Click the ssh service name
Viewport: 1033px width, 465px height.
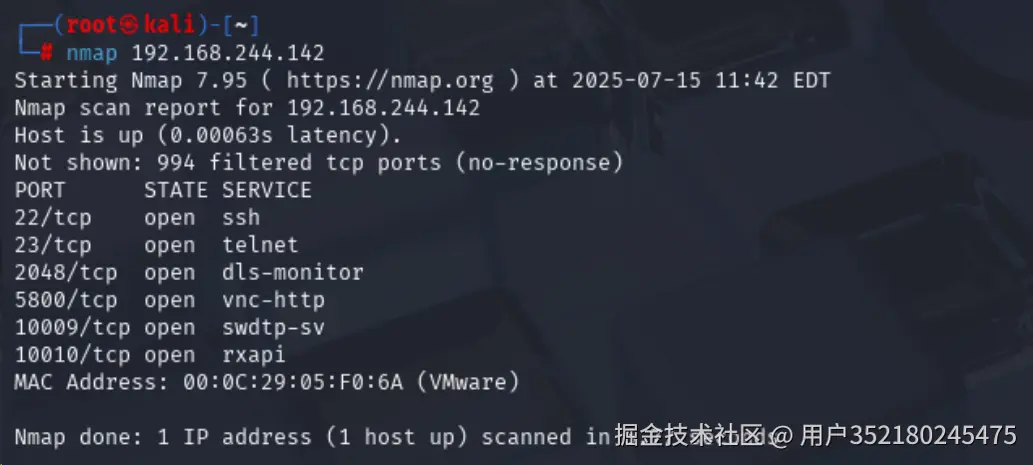click(241, 217)
